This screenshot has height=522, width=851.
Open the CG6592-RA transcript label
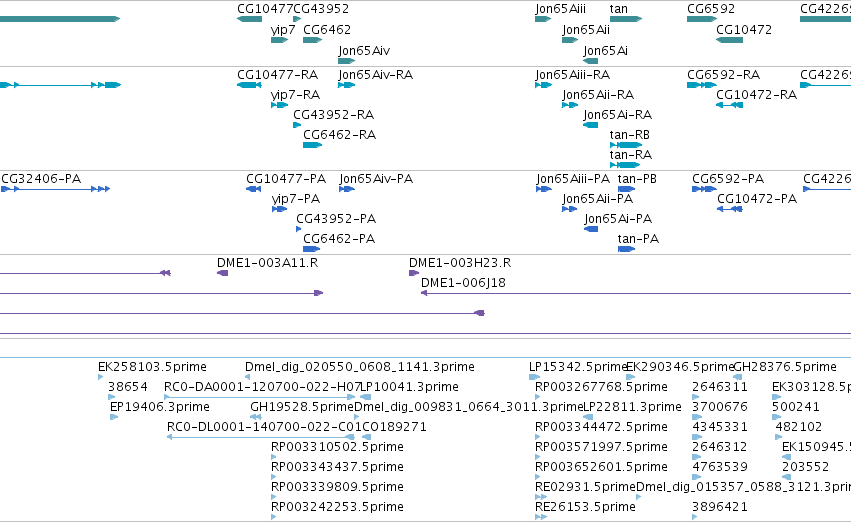pos(723,75)
